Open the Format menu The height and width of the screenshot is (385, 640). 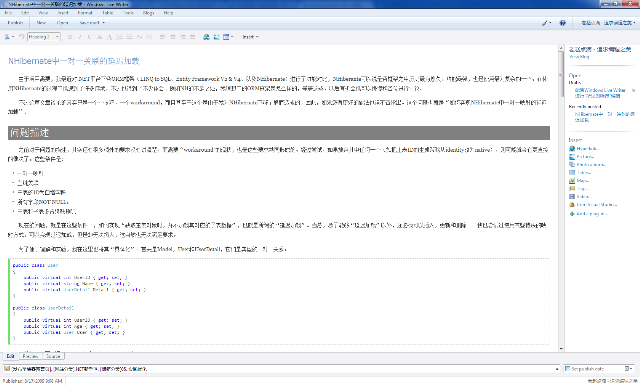pos(85,13)
